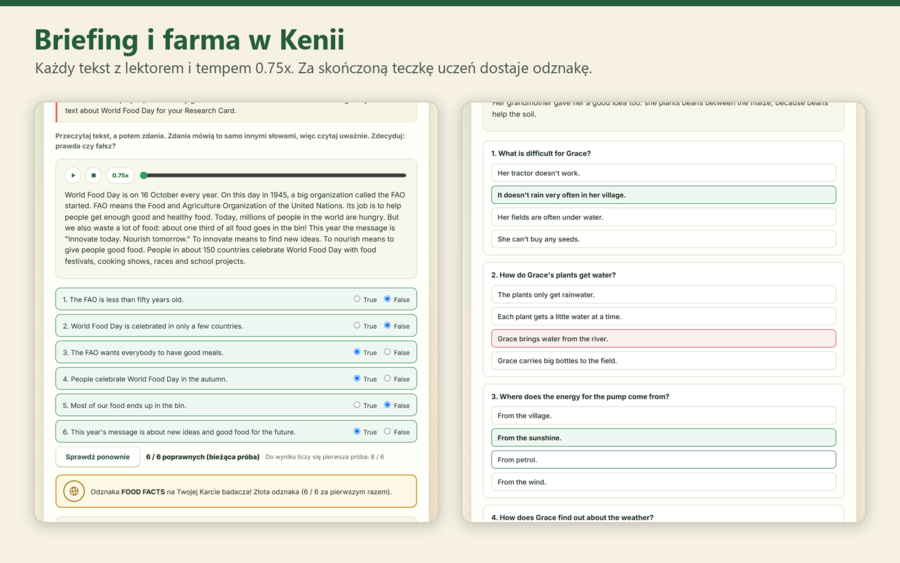Click the Sprawdź ponownie button
The height and width of the screenshot is (563, 900).
click(98, 457)
